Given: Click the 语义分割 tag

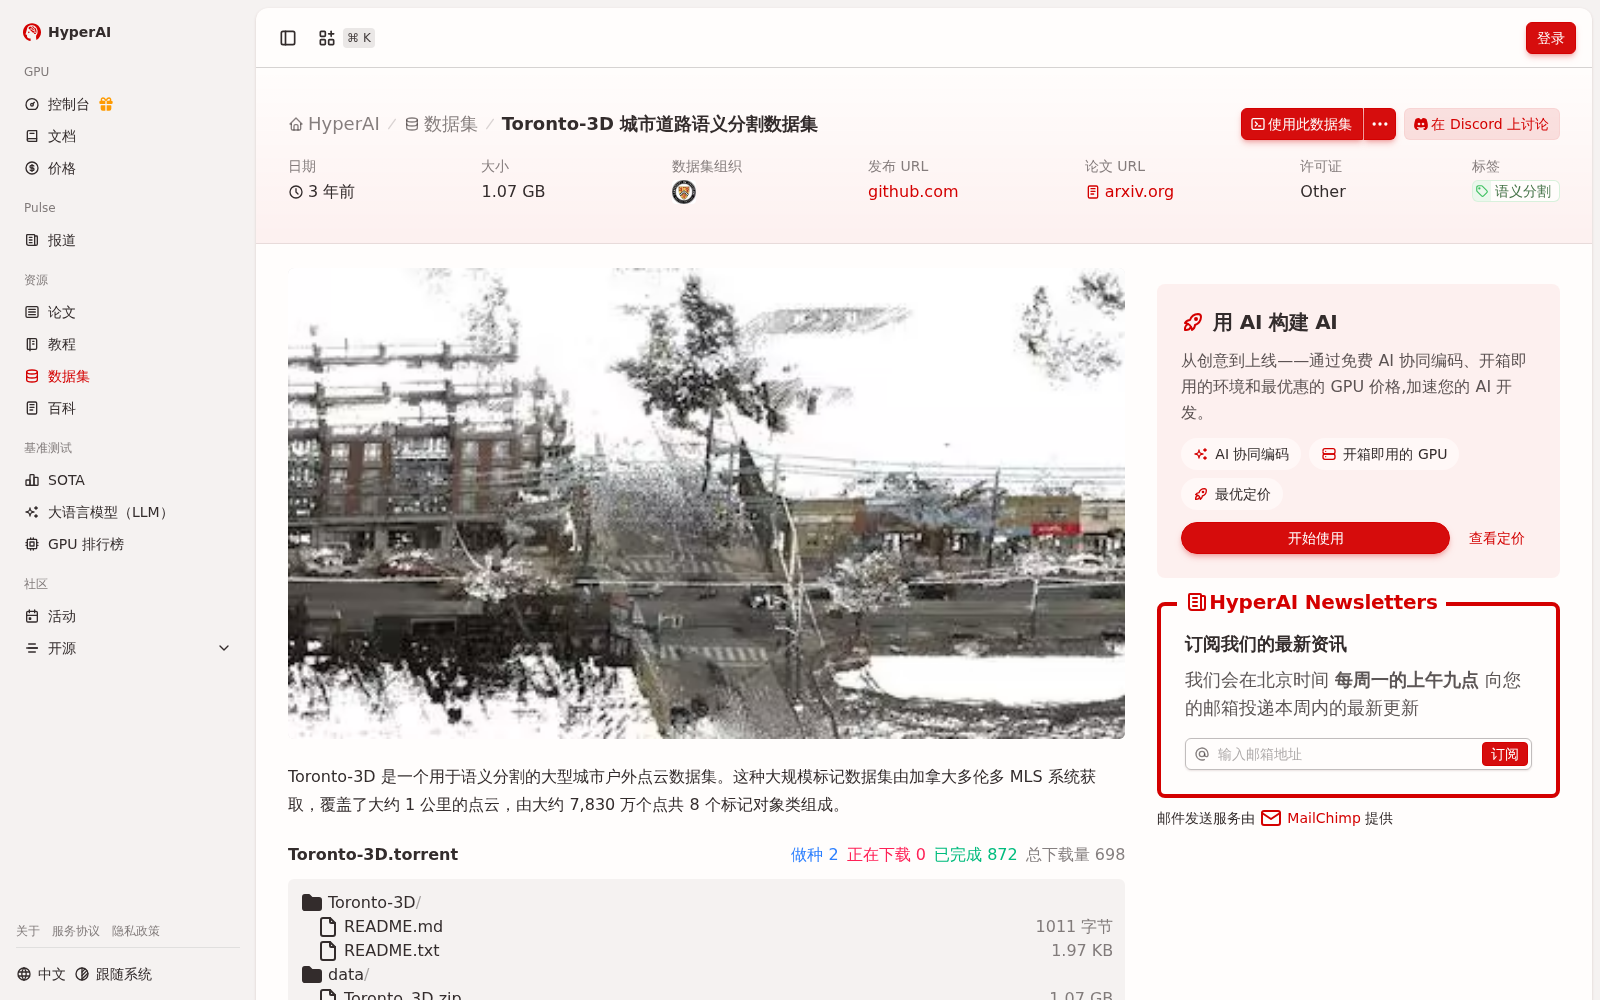Looking at the screenshot, I should pos(1515,191).
